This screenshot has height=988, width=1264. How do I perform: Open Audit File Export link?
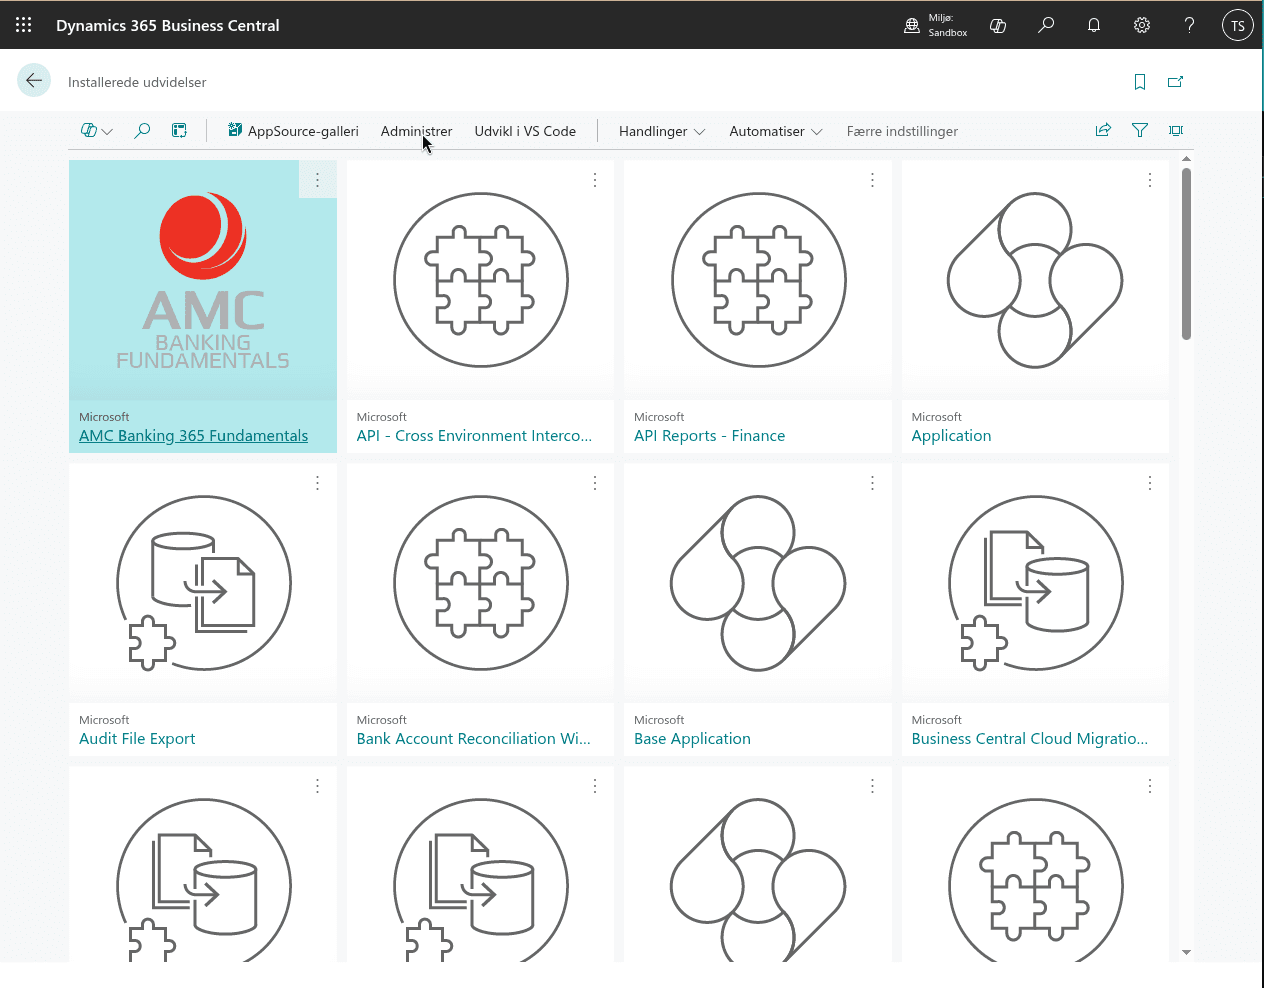point(137,739)
